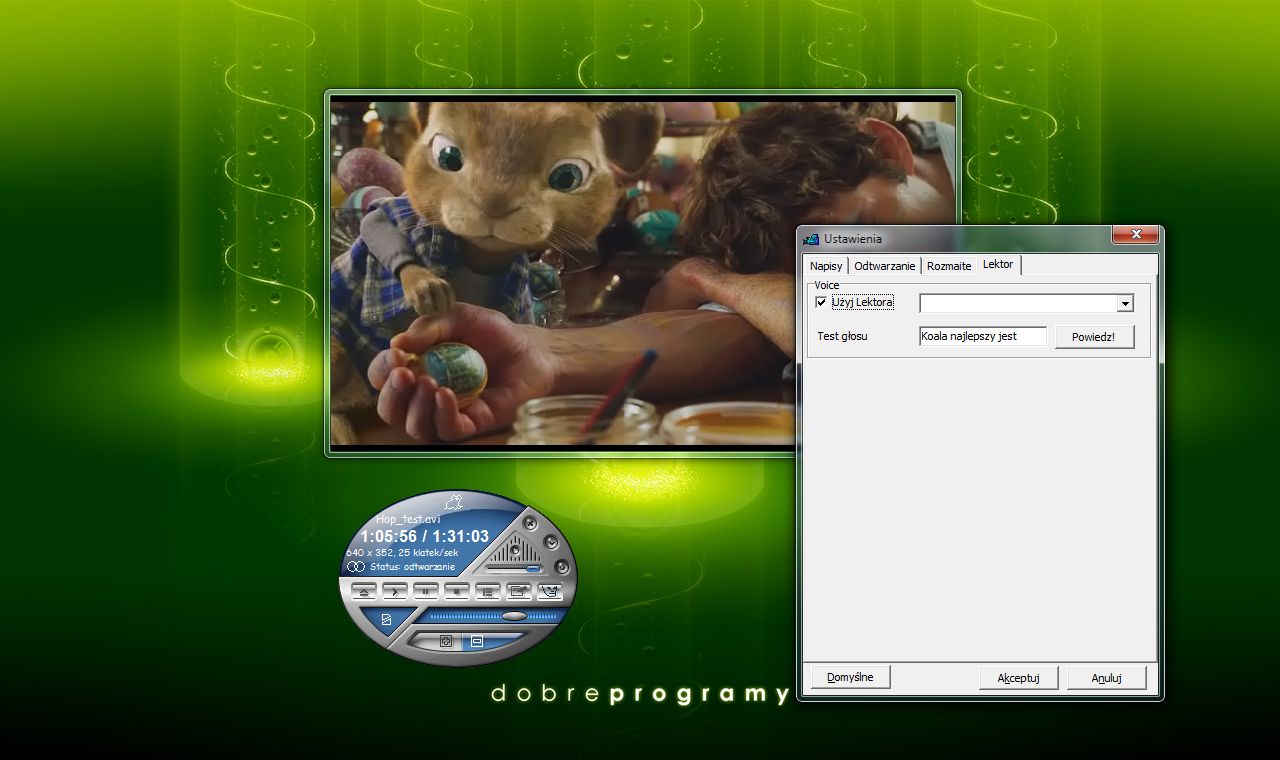Click the volume slider handle

click(x=533, y=568)
